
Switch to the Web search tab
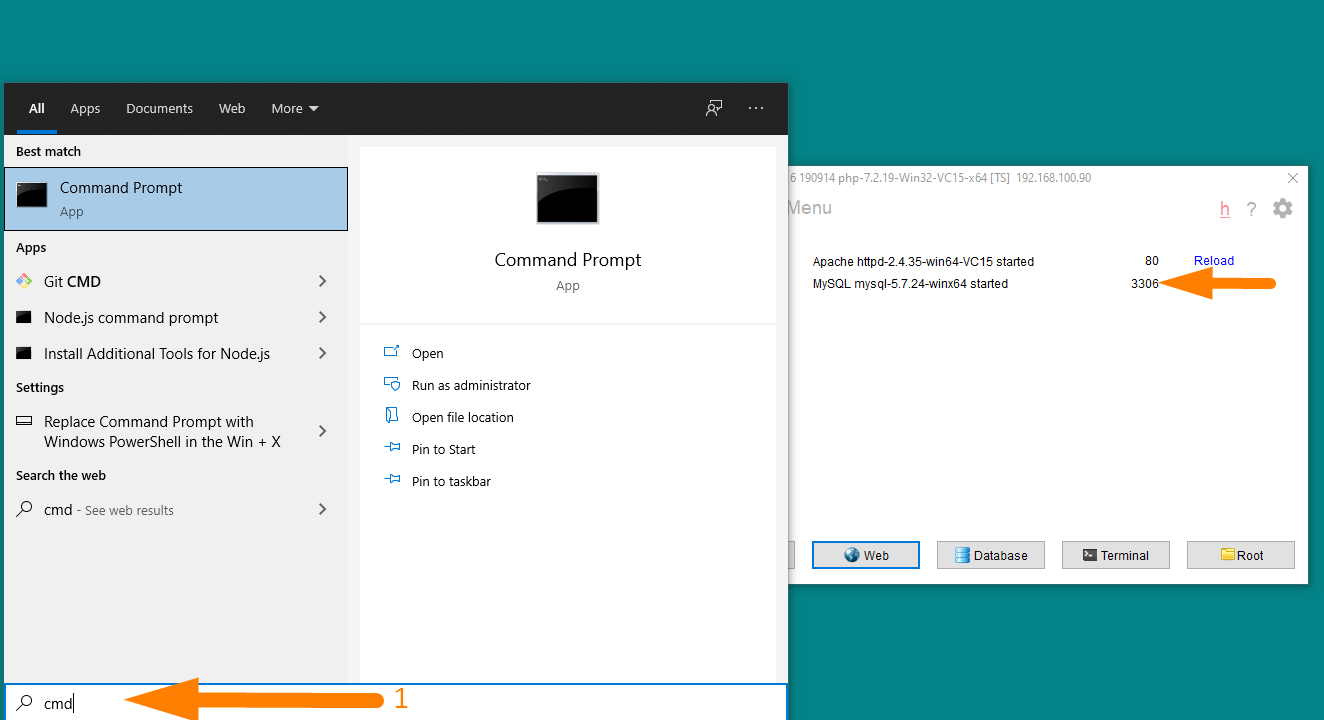(x=232, y=109)
